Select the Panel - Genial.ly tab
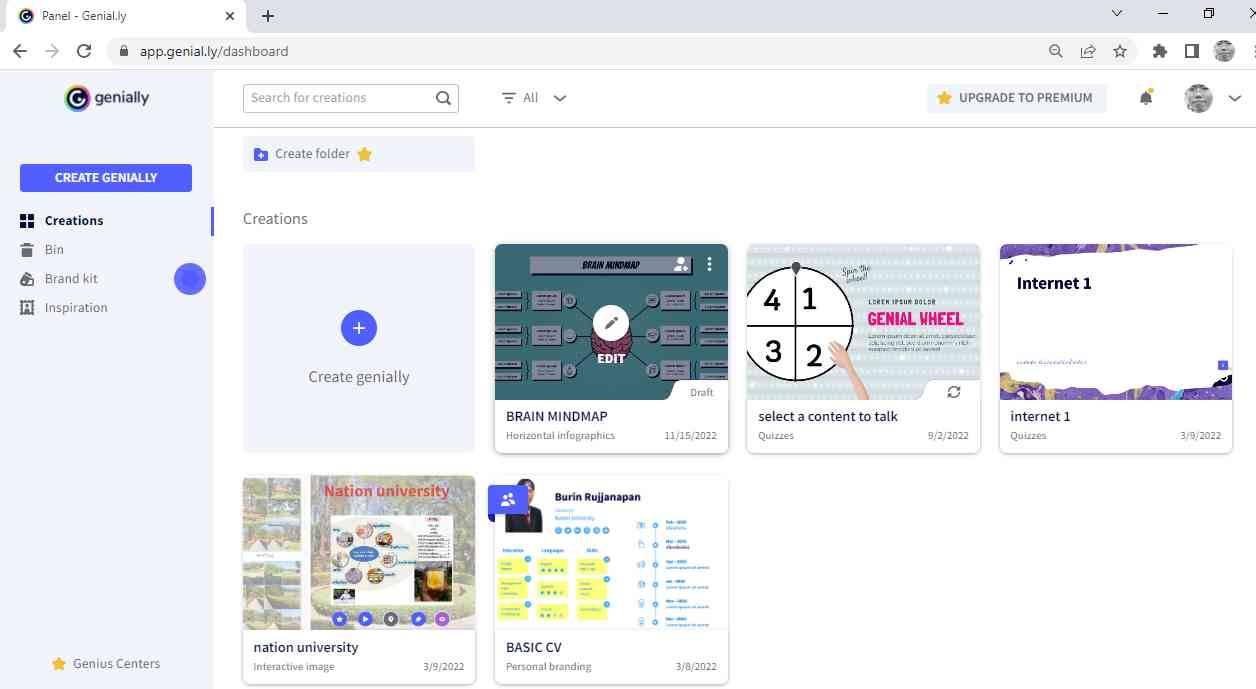The height and width of the screenshot is (689, 1256). click(126, 16)
